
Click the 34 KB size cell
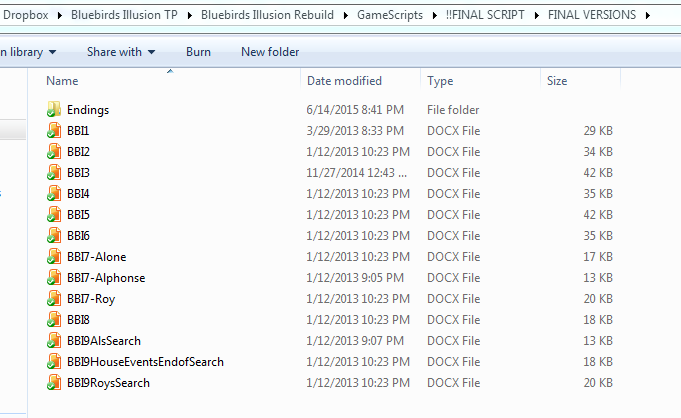pos(598,152)
